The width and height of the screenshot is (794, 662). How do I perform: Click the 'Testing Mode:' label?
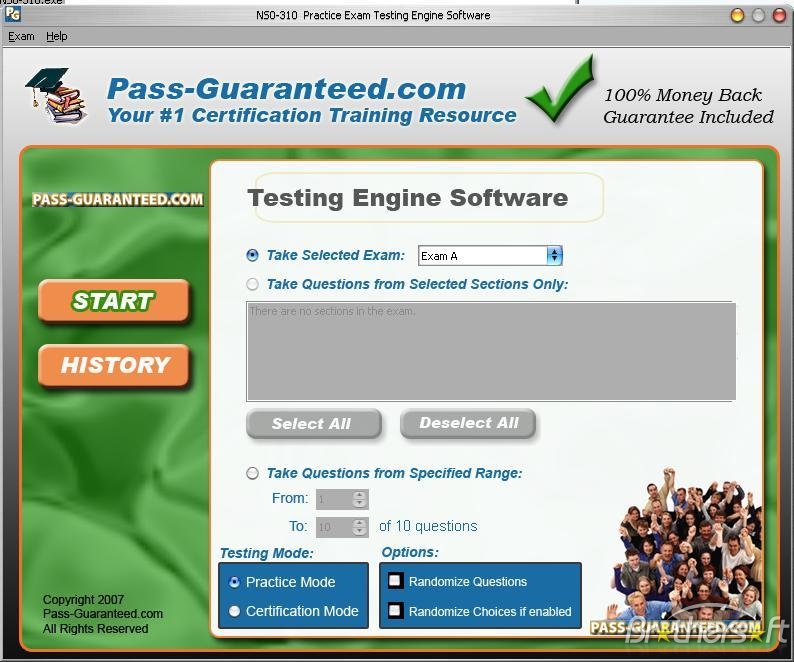pos(266,553)
